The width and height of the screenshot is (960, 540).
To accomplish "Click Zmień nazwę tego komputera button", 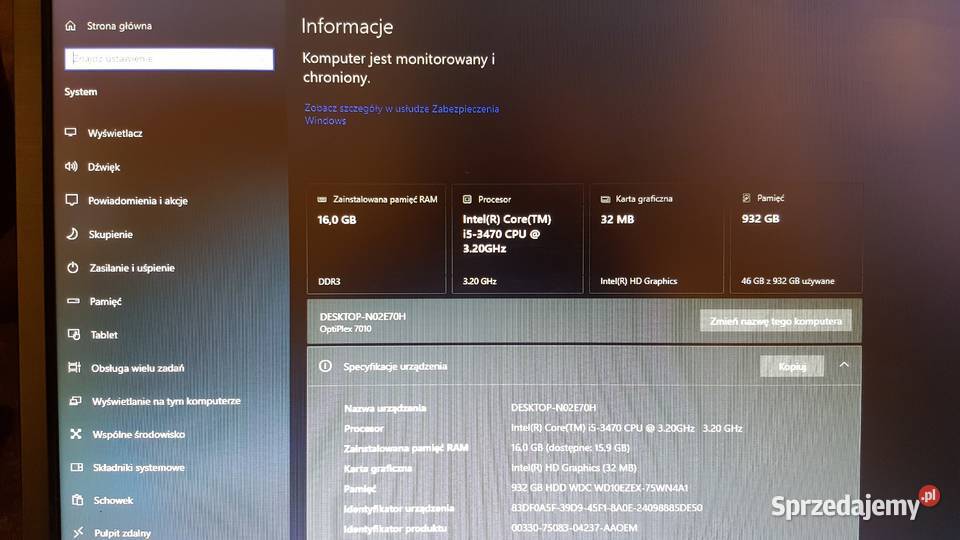I will point(776,321).
